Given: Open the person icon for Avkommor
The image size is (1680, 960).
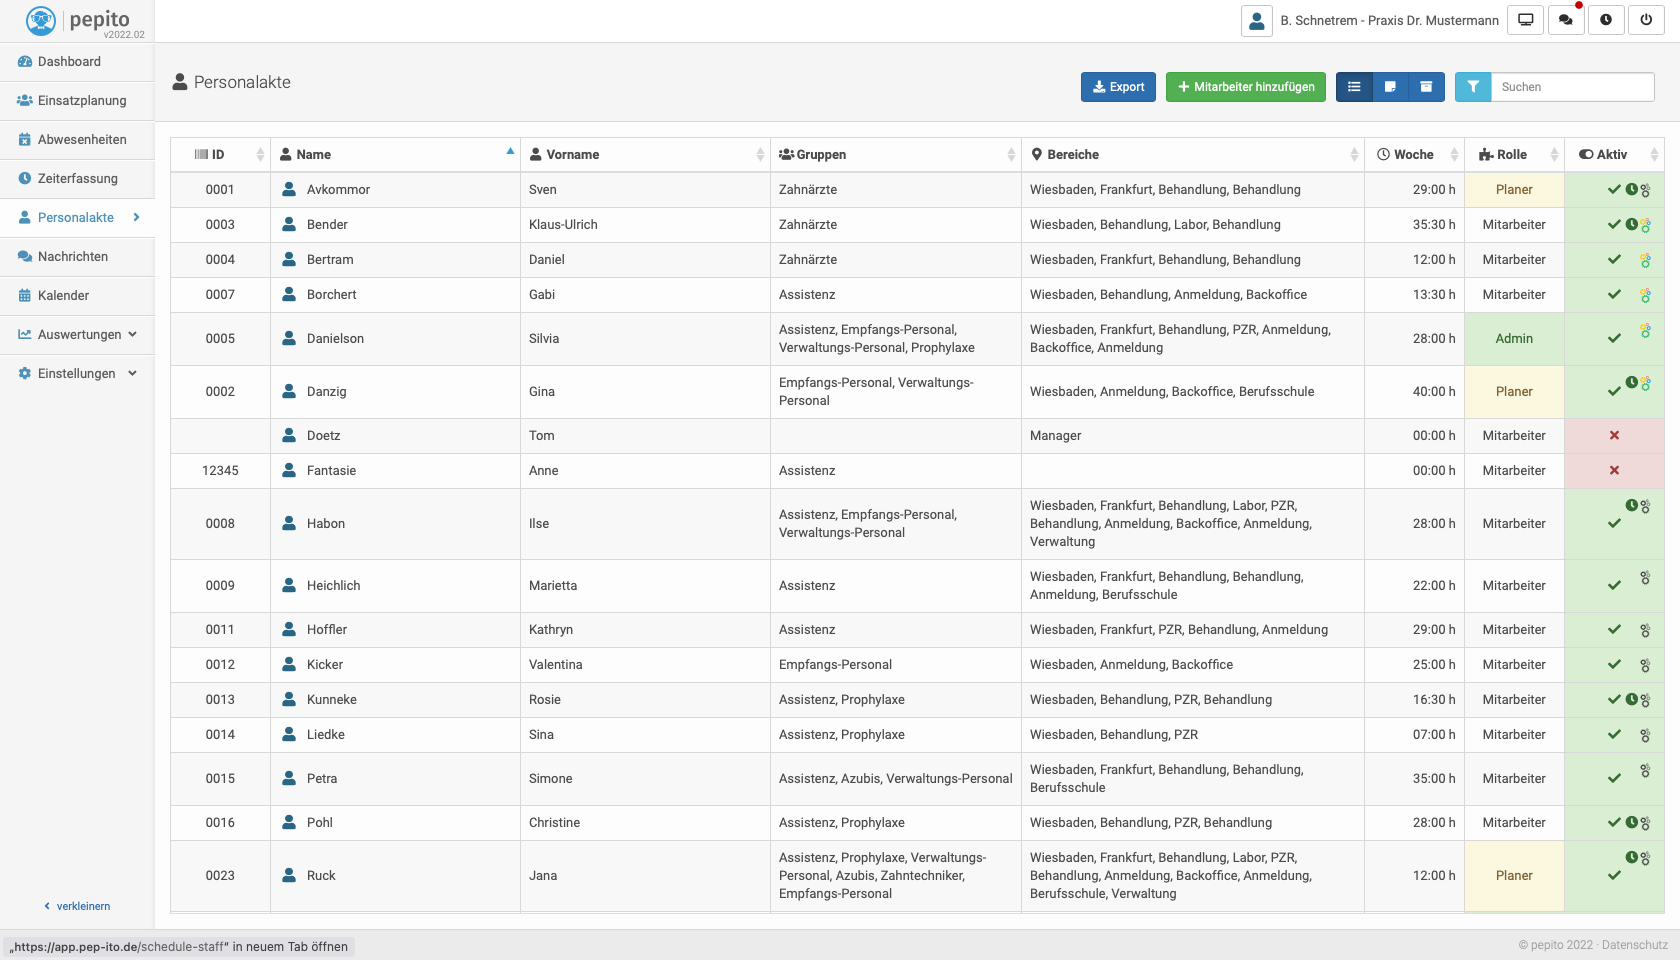Looking at the screenshot, I should tap(289, 189).
